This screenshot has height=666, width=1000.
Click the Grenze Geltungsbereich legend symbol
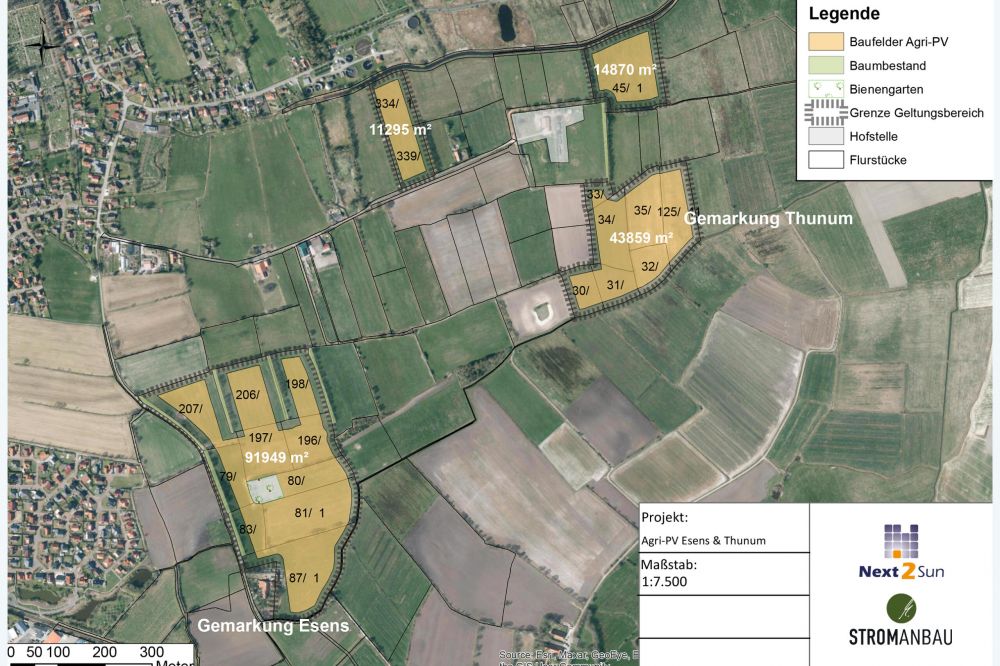pos(826,113)
